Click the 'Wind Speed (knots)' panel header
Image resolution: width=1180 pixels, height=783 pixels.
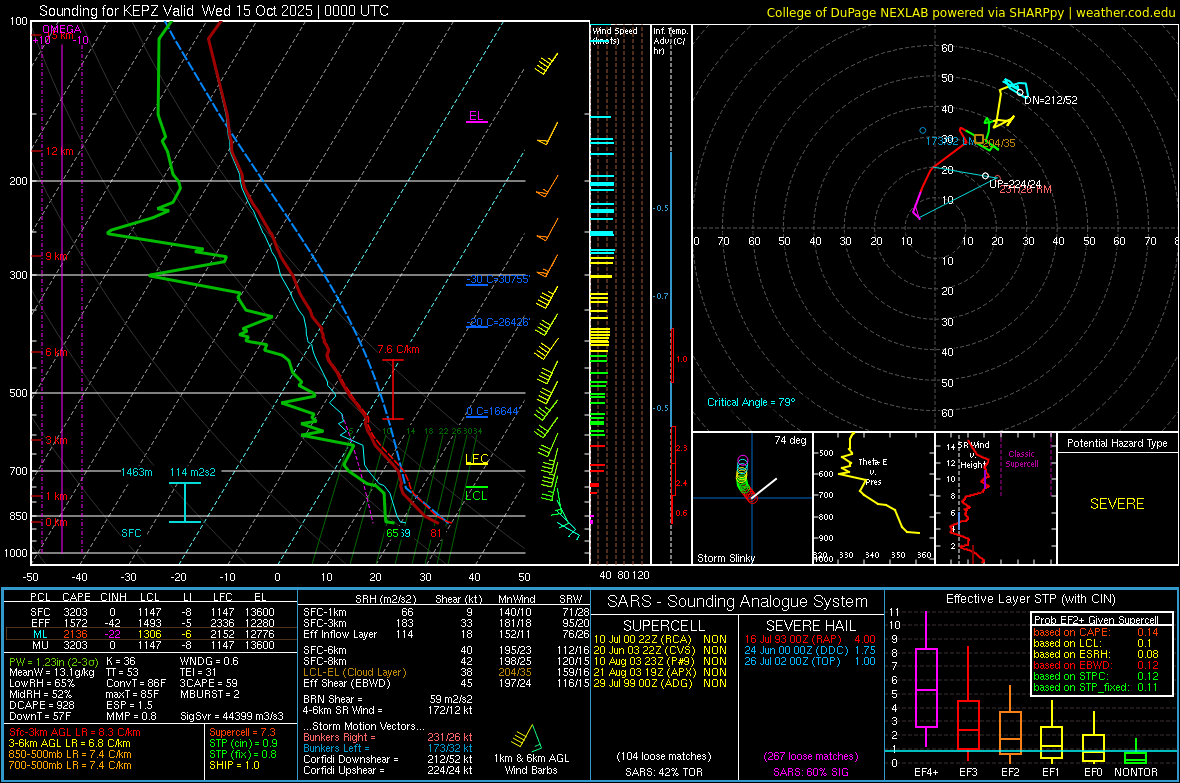(615, 35)
